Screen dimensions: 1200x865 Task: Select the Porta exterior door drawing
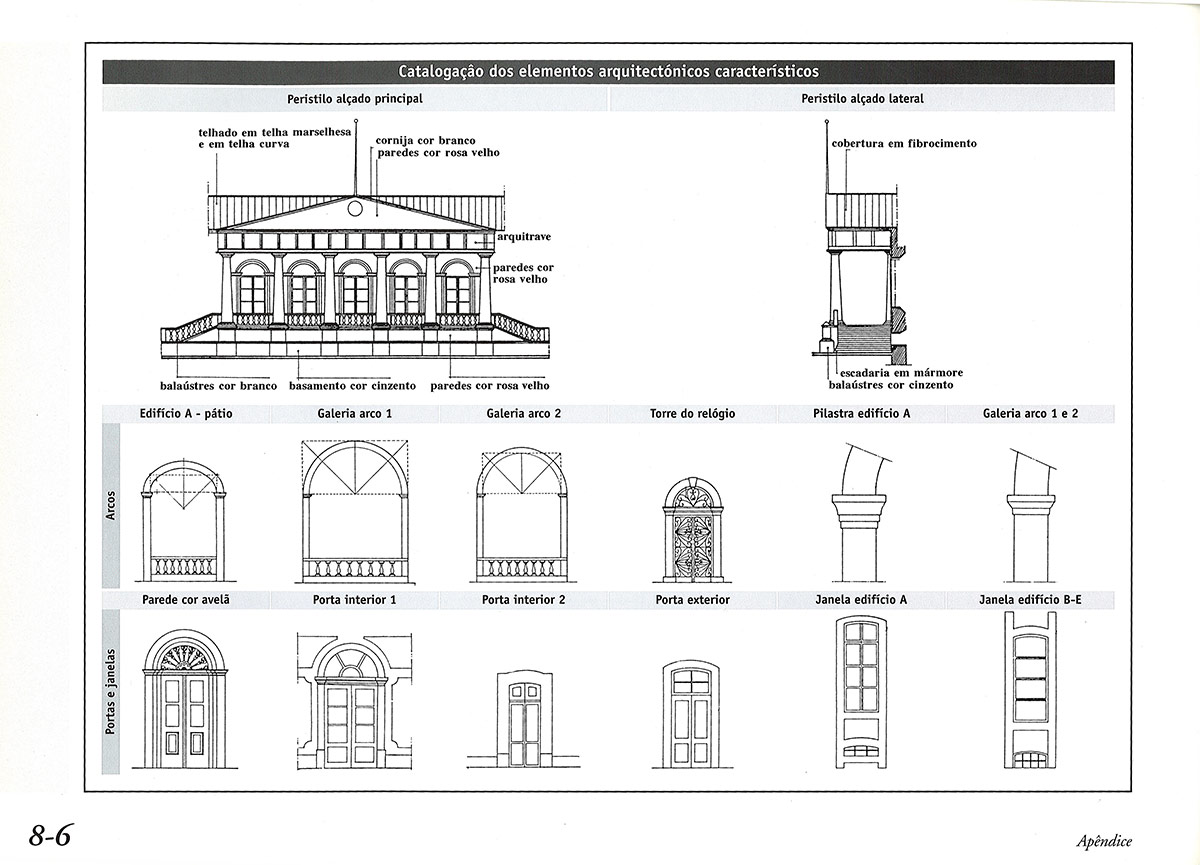pos(692,714)
